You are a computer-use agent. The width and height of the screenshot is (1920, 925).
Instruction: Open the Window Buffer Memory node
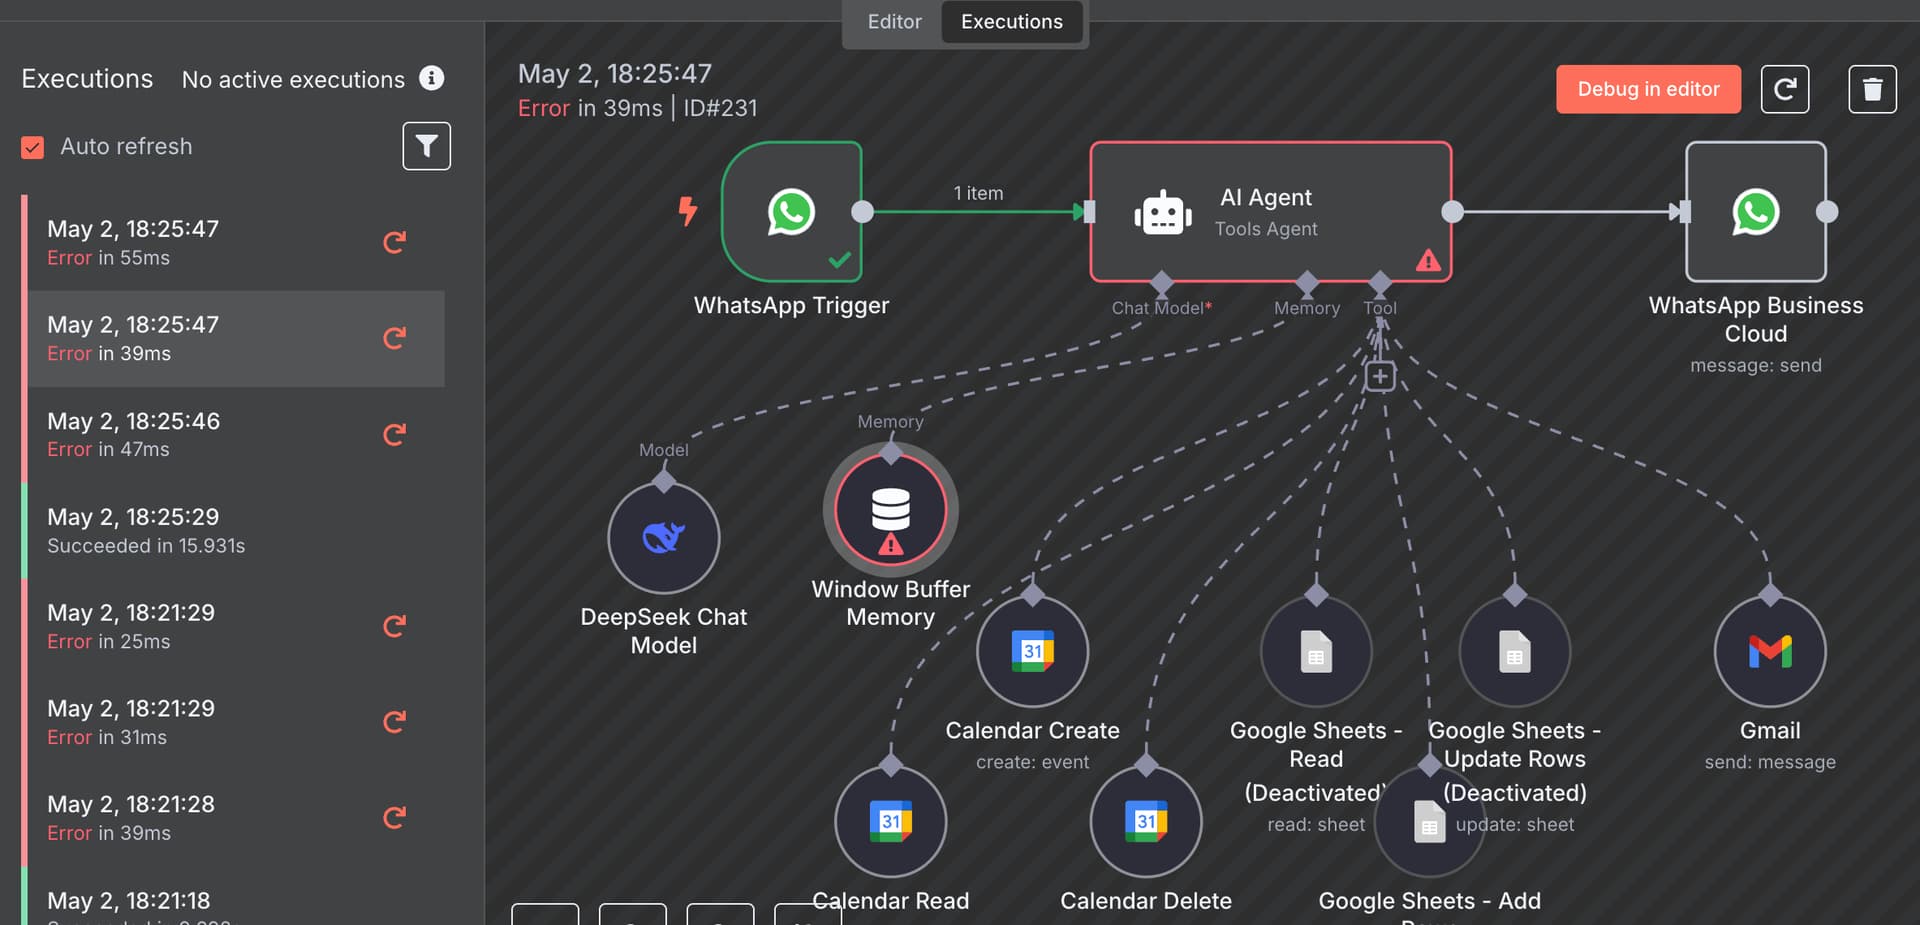pos(890,510)
